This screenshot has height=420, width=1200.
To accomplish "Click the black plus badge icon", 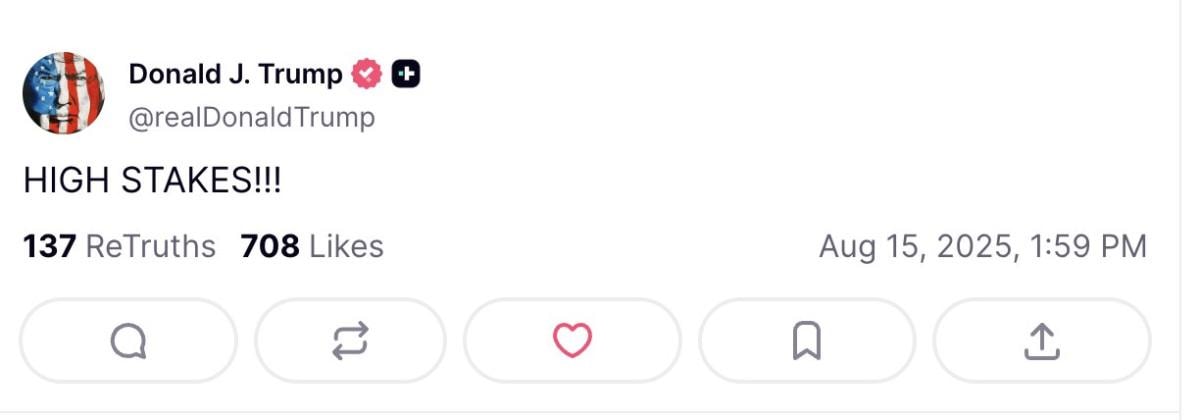I will 405,74.
